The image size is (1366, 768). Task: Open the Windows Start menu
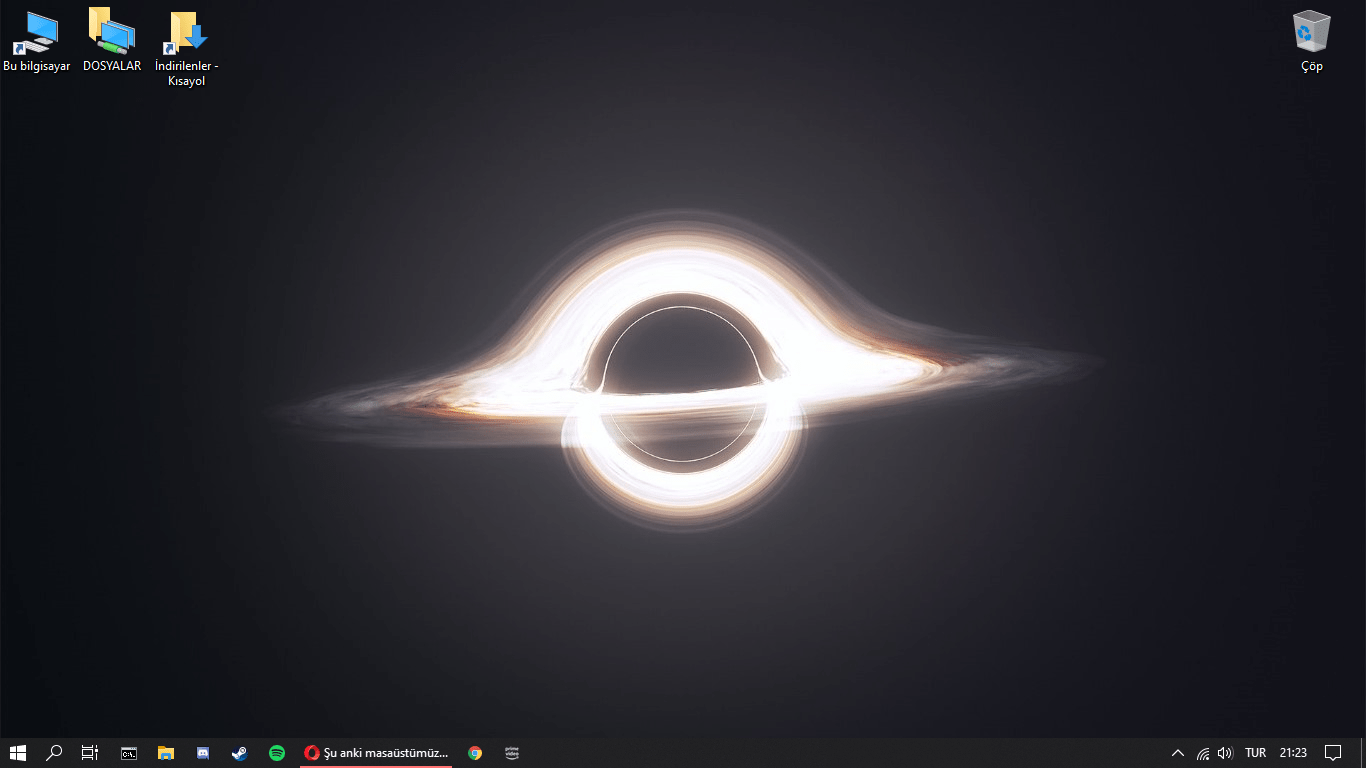[18, 753]
